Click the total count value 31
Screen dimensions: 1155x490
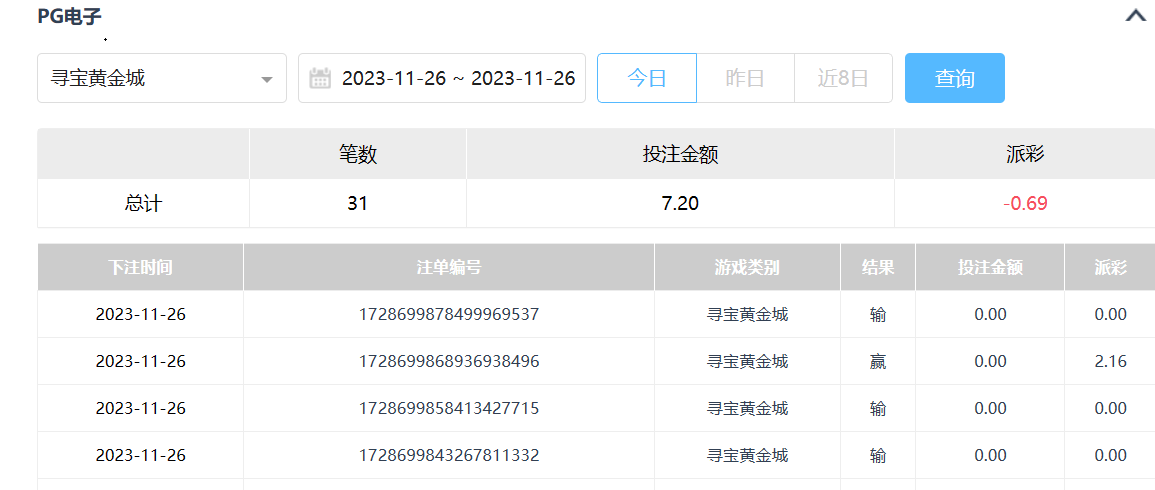[357, 203]
